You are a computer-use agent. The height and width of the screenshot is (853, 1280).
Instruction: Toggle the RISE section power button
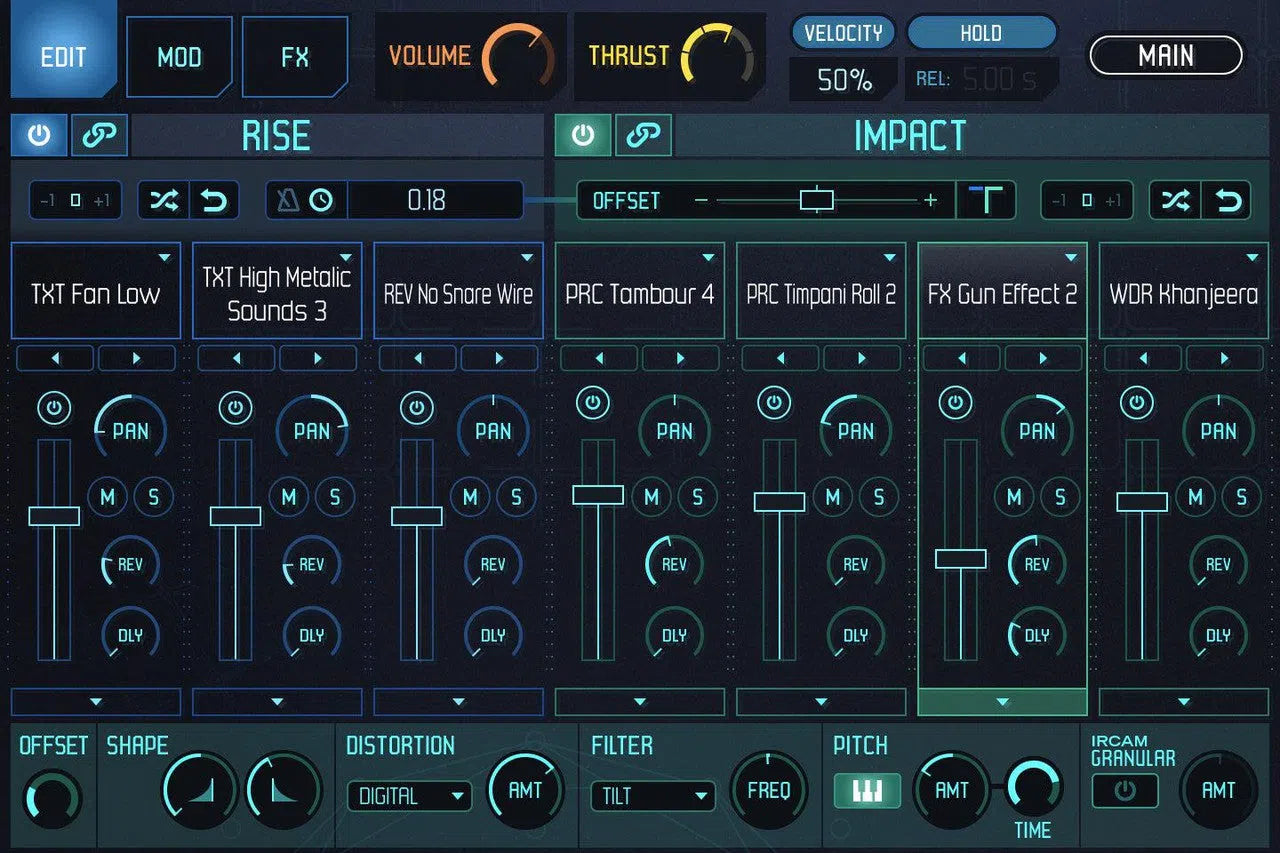click(x=39, y=136)
